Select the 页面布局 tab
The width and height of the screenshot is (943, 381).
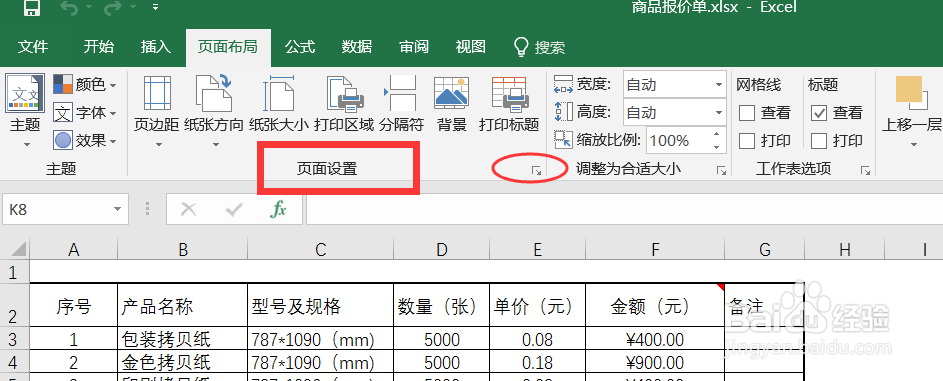coord(228,47)
